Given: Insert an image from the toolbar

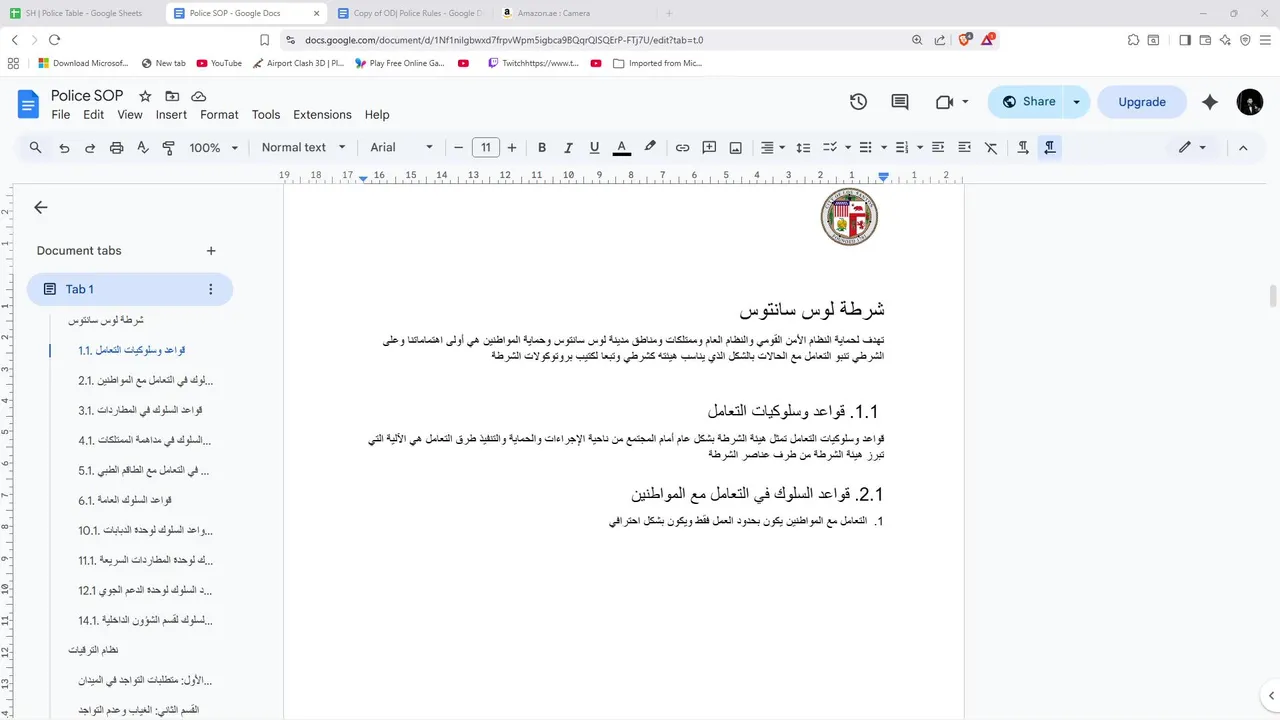Looking at the screenshot, I should click(735, 147).
